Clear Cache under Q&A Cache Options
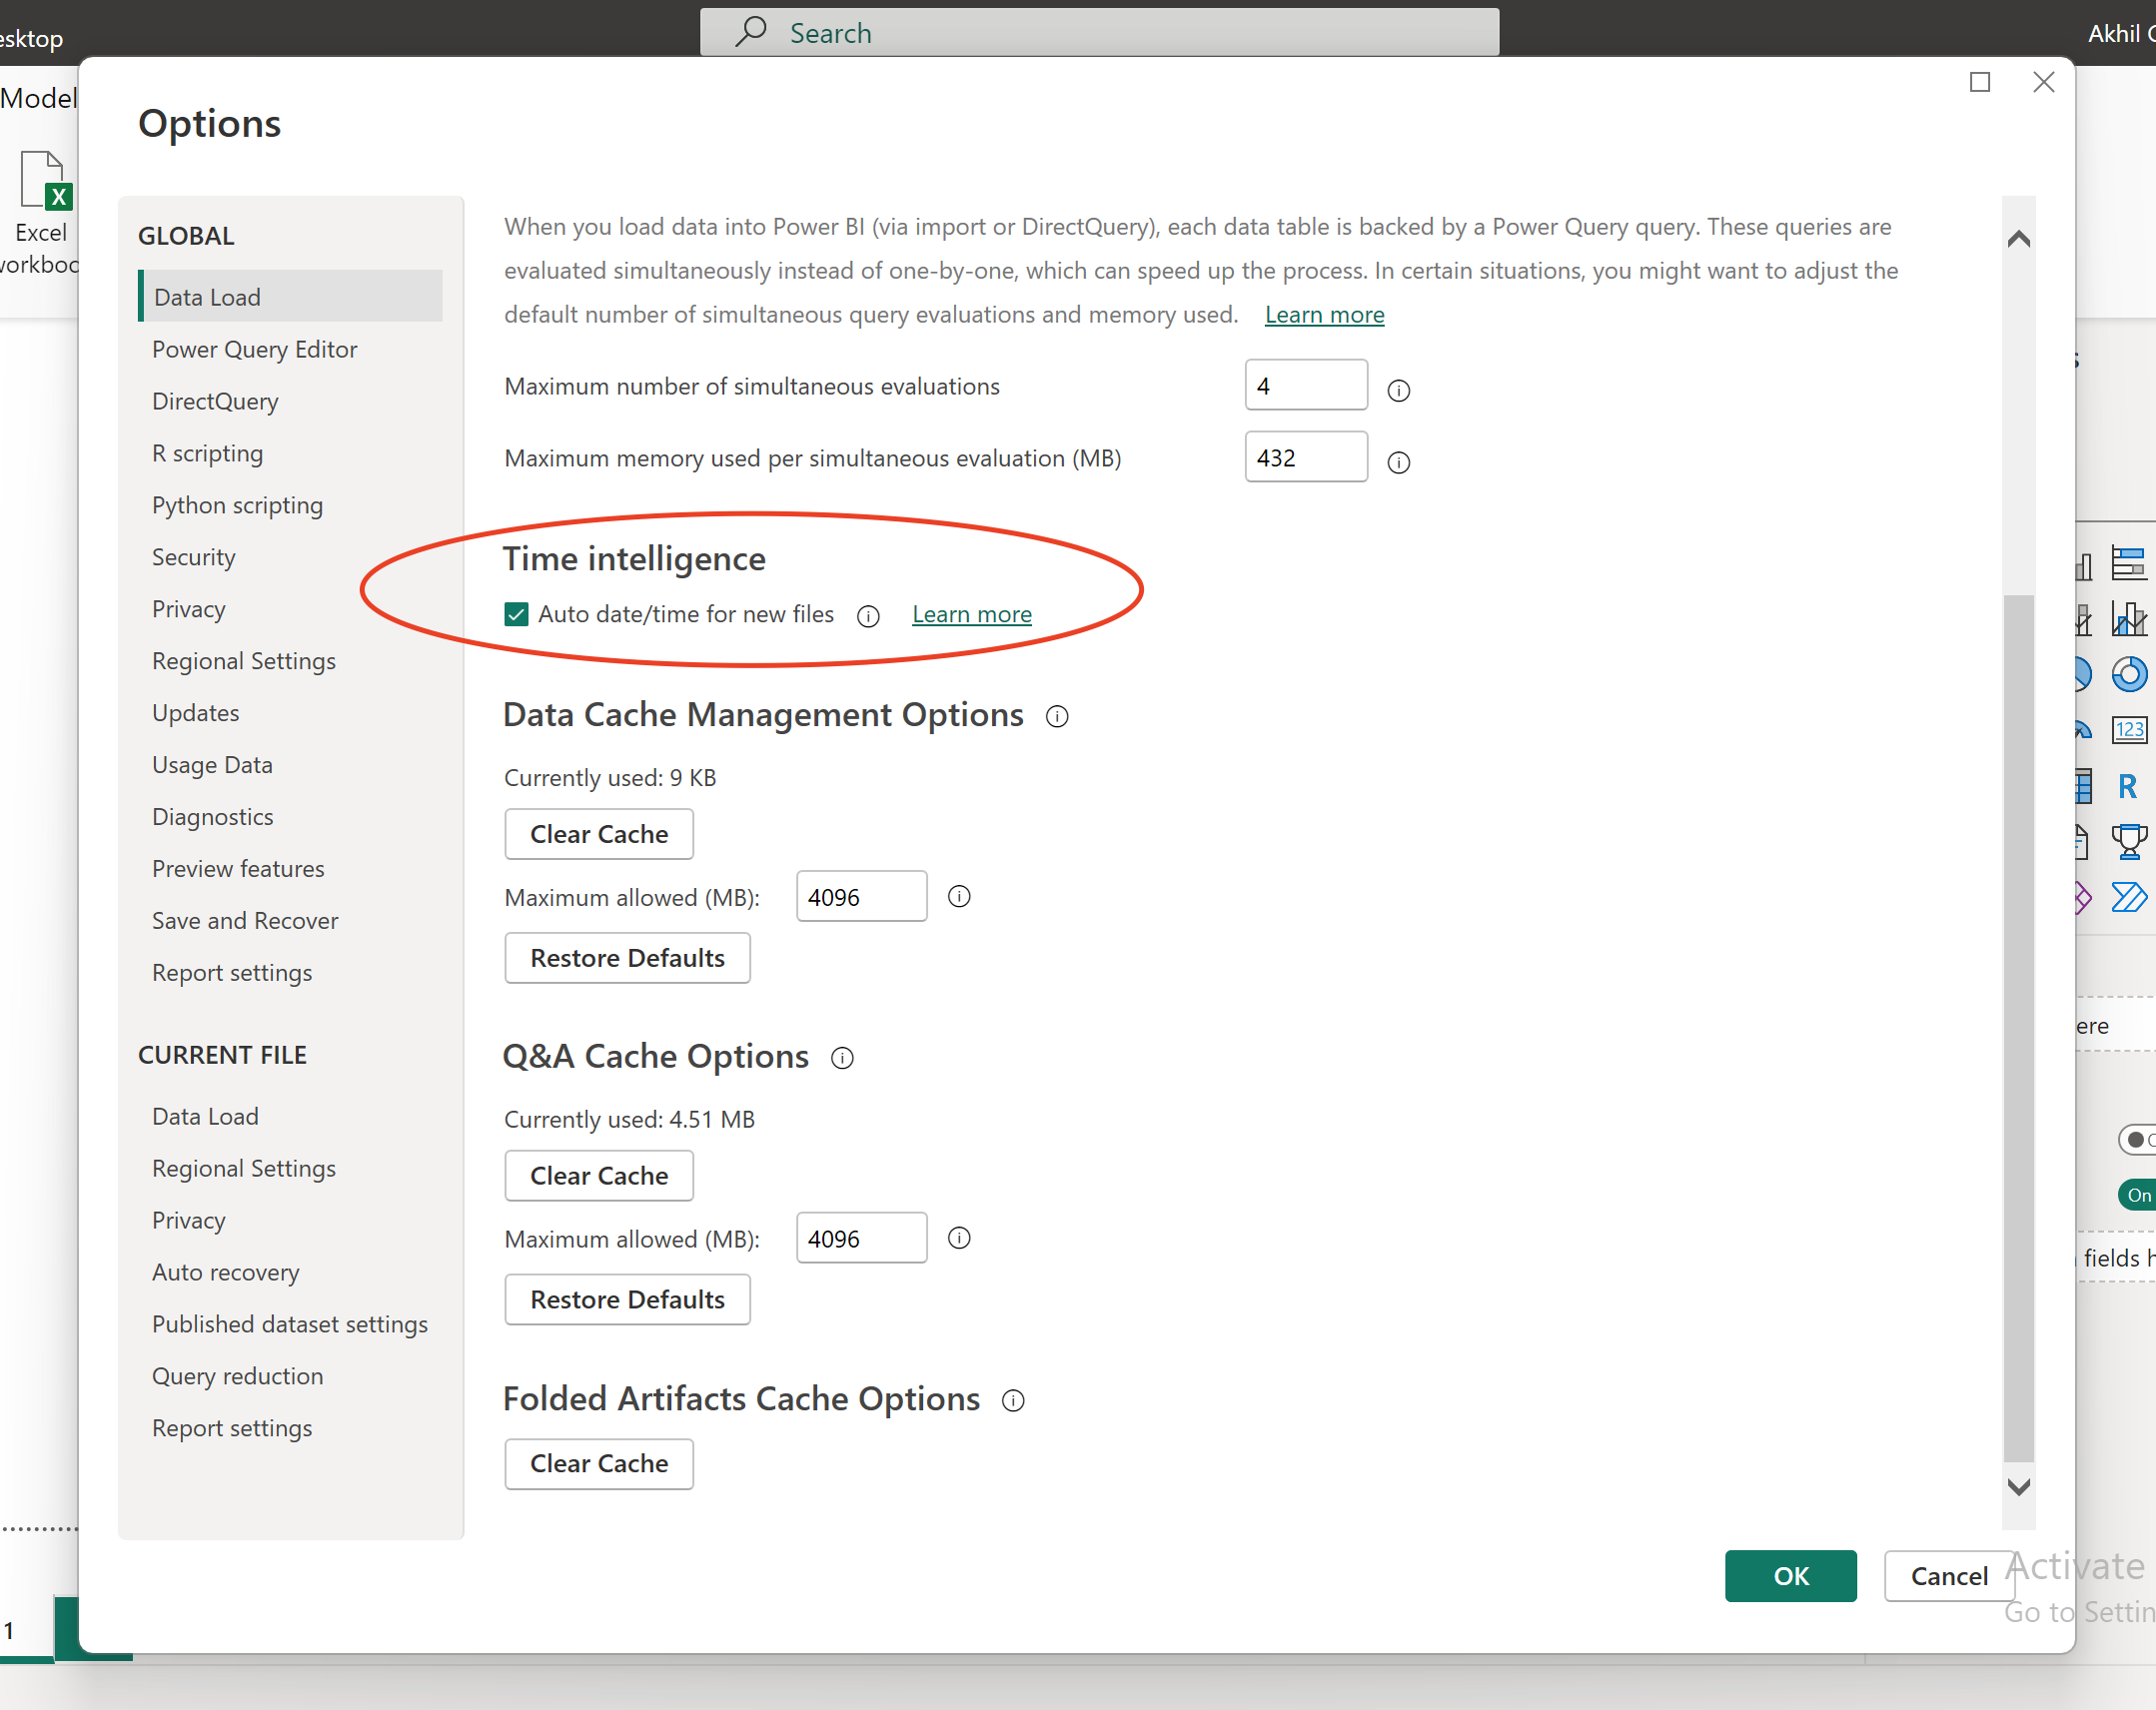Image resolution: width=2156 pixels, height=1710 pixels. [599, 1176]
